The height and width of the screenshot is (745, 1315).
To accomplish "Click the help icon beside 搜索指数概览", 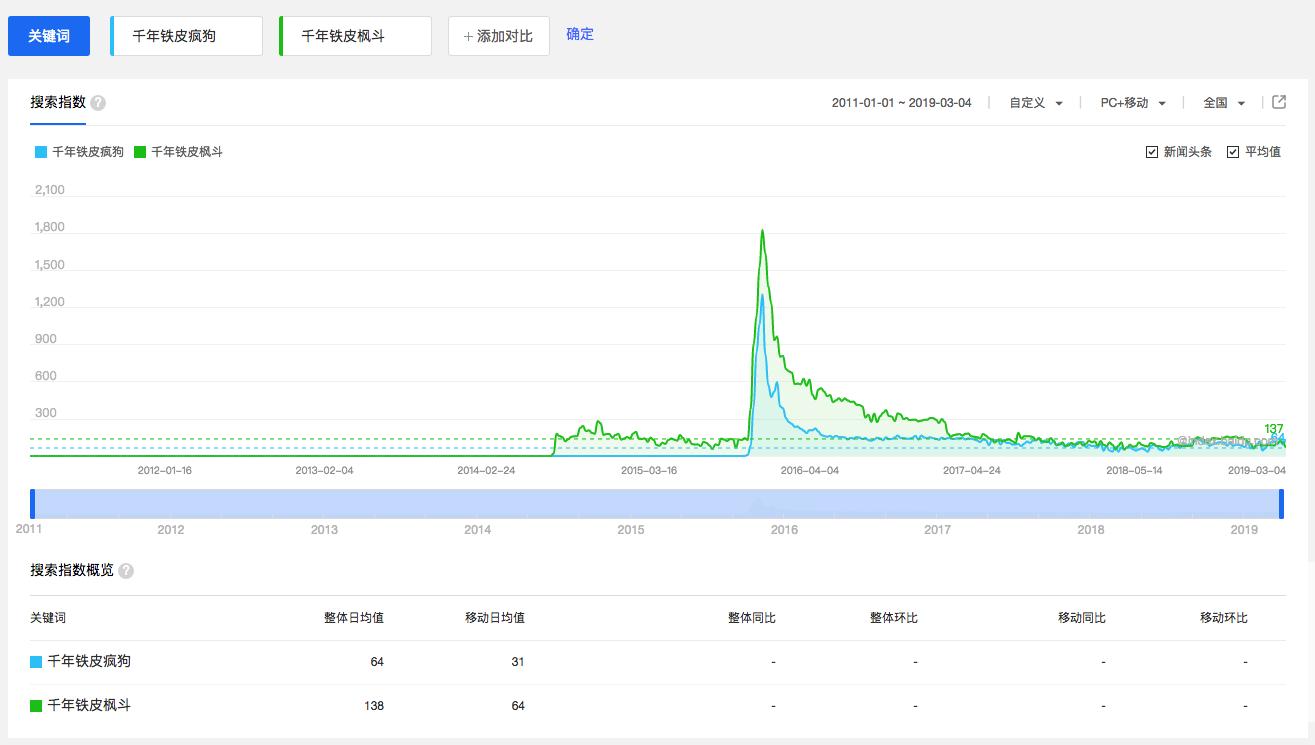I will pos(126,570).
